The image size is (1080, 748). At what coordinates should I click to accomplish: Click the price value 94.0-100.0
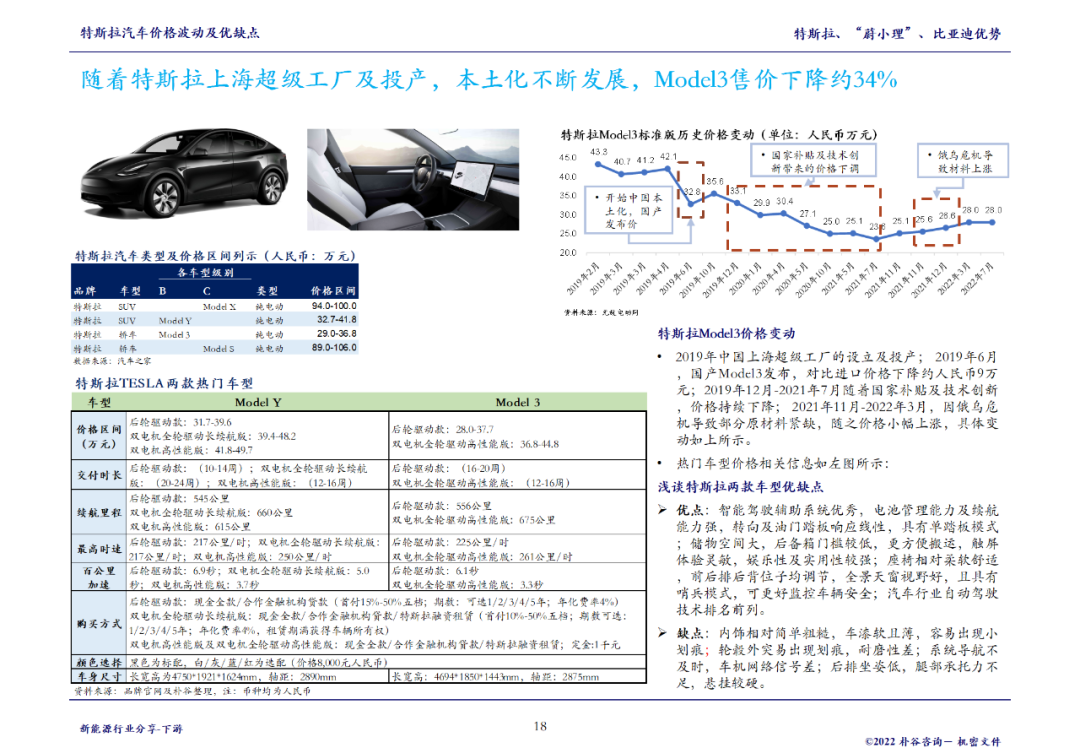tap(334, 306)
